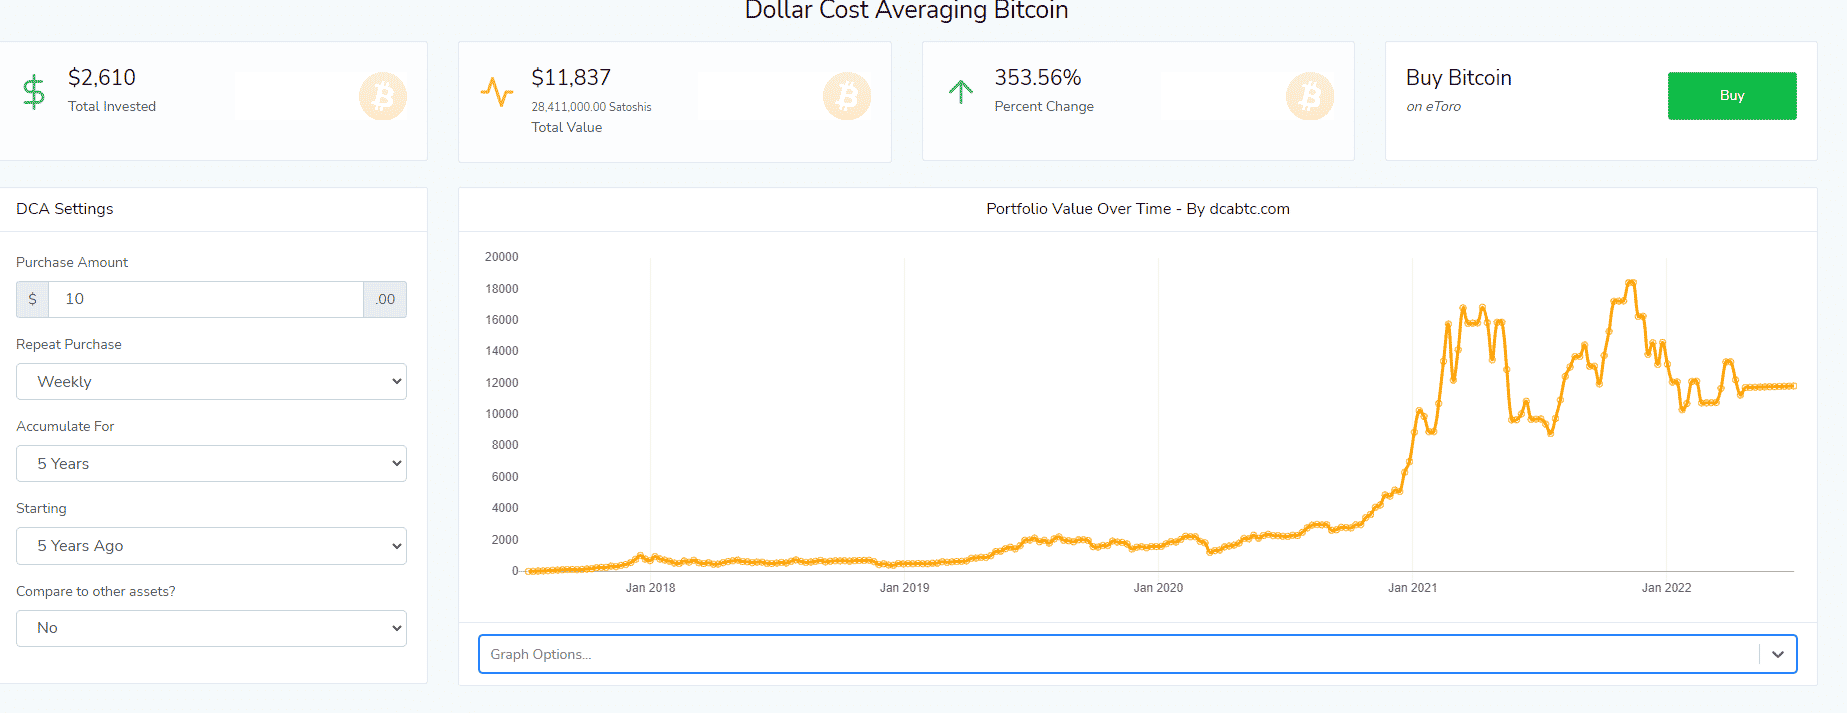
Task: Click the orange pulse icon beside Total Value
Action: click(x=496, y=92)
